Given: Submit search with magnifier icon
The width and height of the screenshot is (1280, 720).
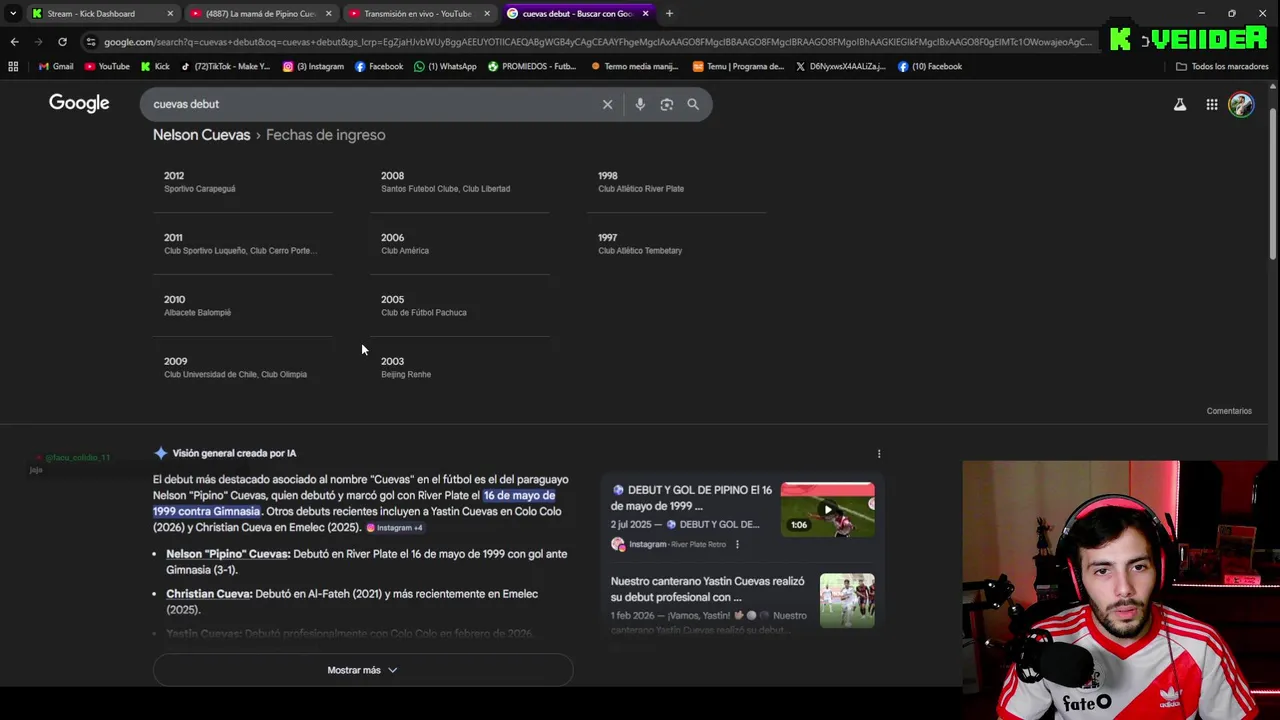Looking at the screenshot, I should [x=693, y=104].
